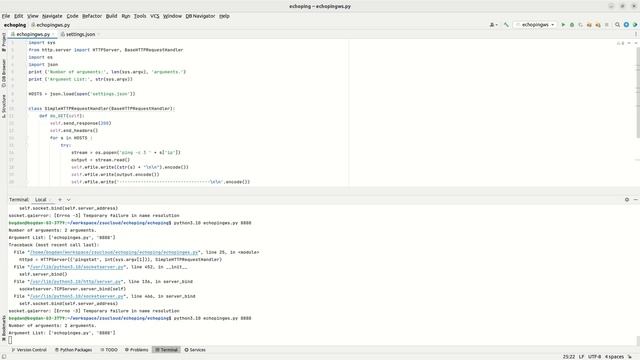Change the LF line separator
640x360 pixels.
582,357
